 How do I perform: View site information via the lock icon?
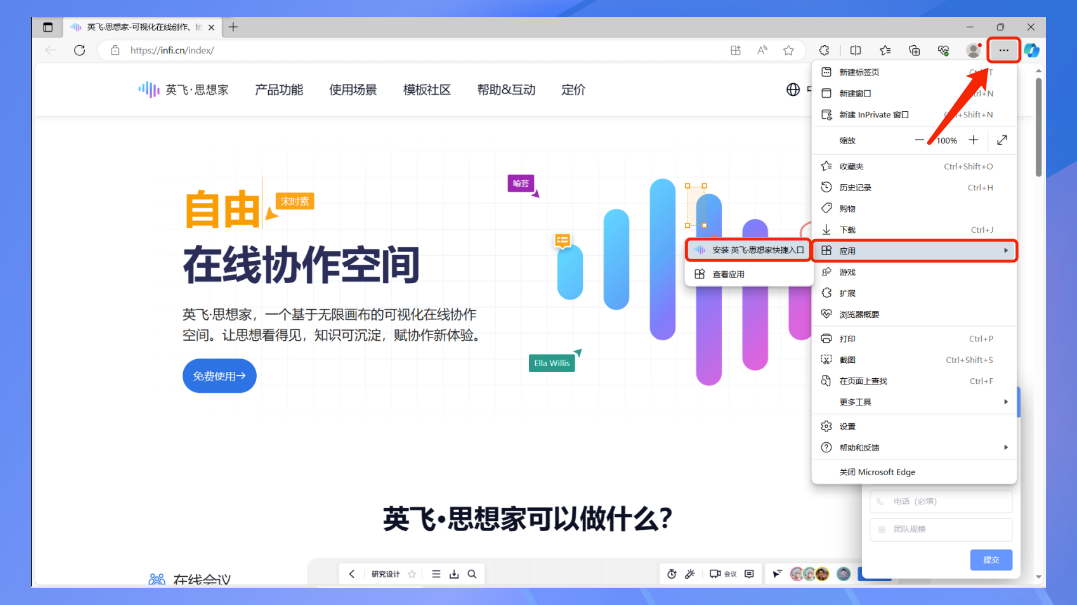[x=115, y=50]
